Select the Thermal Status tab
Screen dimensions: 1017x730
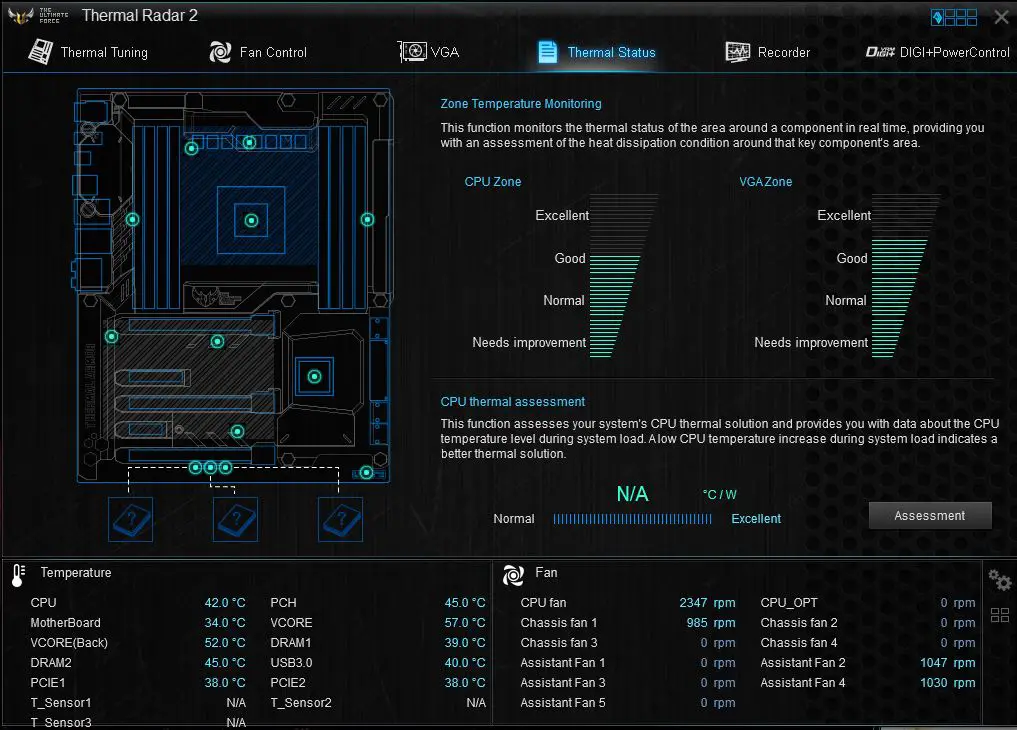click(x=597, y=53)
